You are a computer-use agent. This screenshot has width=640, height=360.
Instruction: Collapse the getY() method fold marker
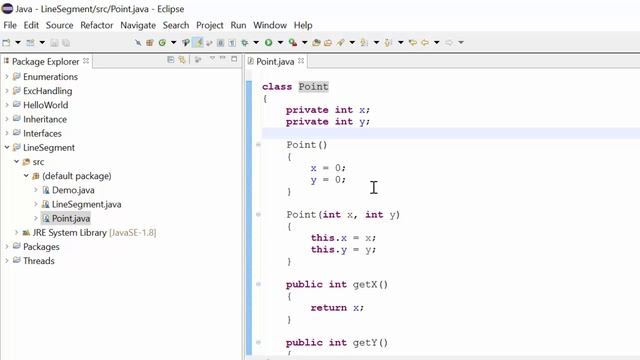tap(258, 342)
